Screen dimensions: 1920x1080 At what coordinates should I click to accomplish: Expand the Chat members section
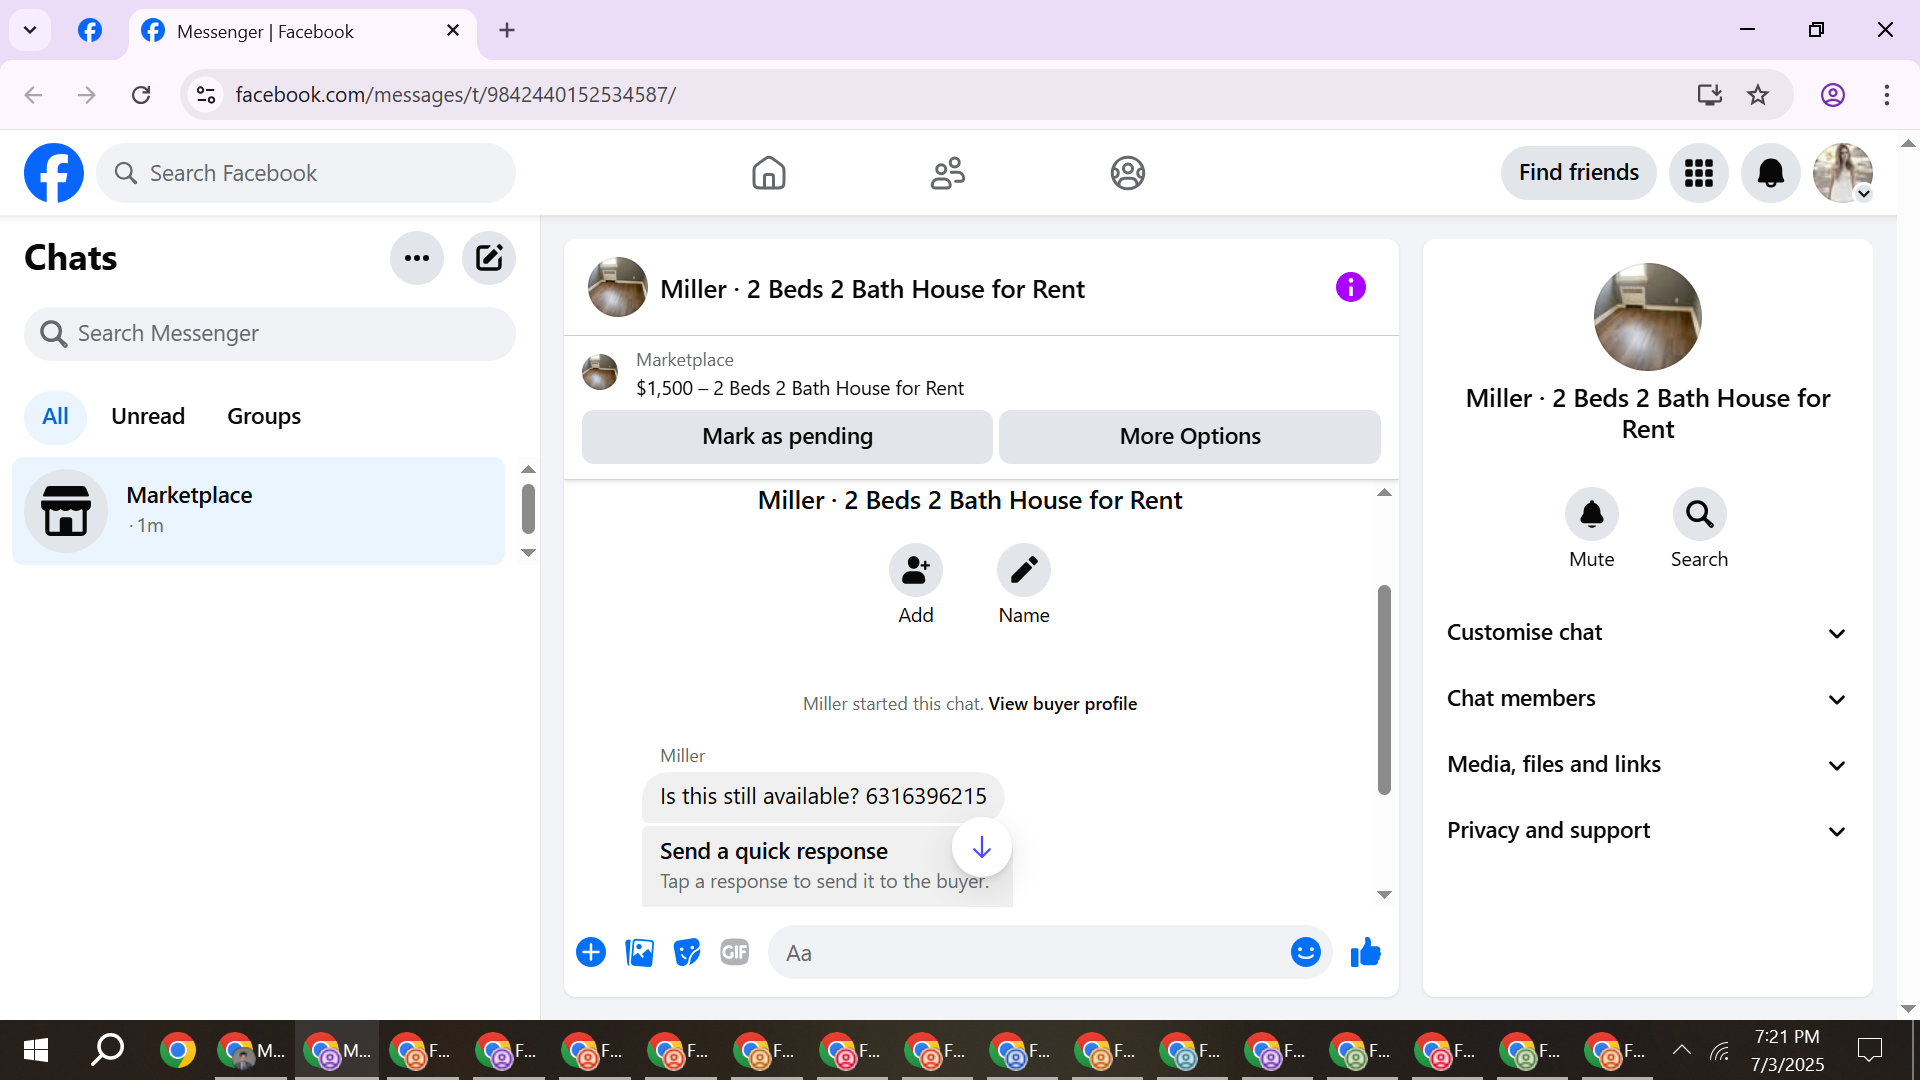click(x=1647, y=699)
